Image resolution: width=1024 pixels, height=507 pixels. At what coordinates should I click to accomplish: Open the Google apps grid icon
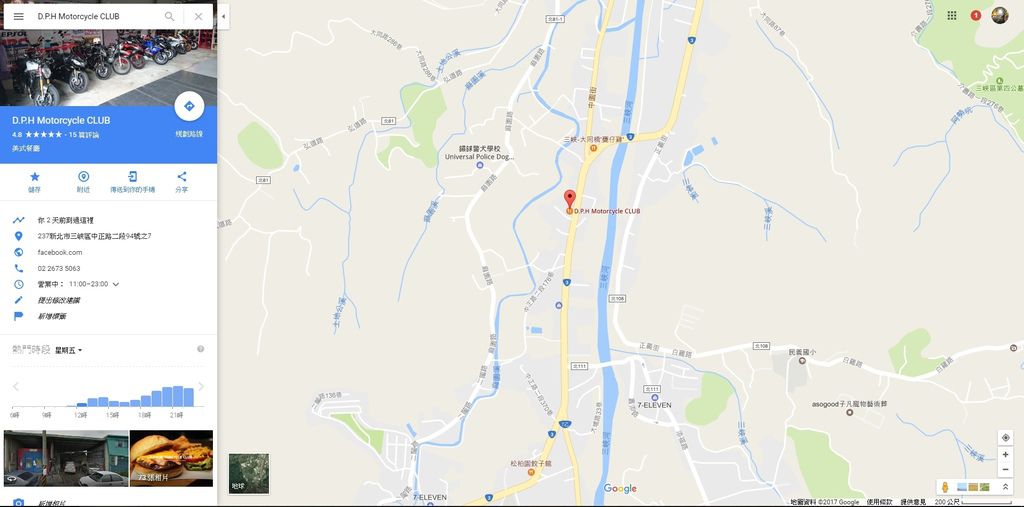tap(952, 15)
